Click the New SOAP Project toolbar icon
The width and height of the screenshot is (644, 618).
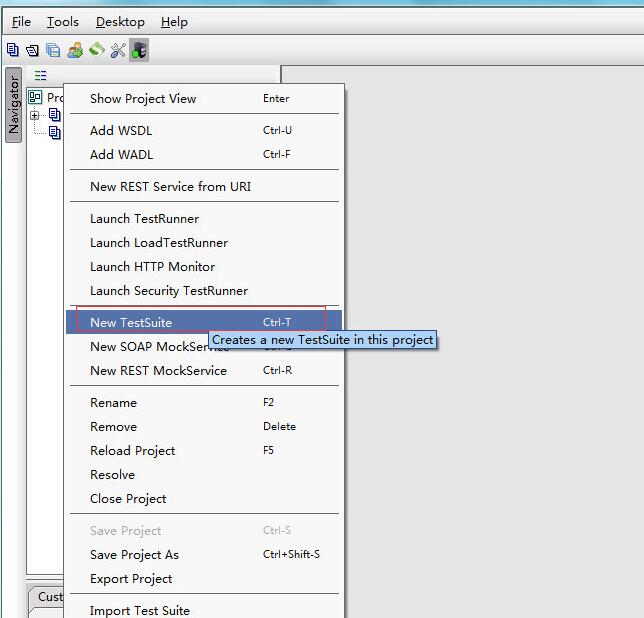coord(13,50)
